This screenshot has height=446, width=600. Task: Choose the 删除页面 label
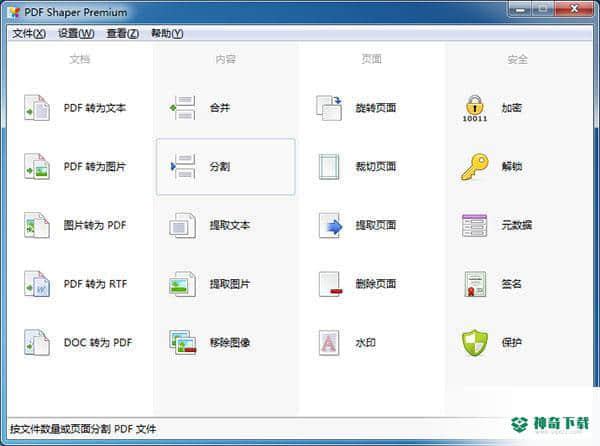pos(376,284)
